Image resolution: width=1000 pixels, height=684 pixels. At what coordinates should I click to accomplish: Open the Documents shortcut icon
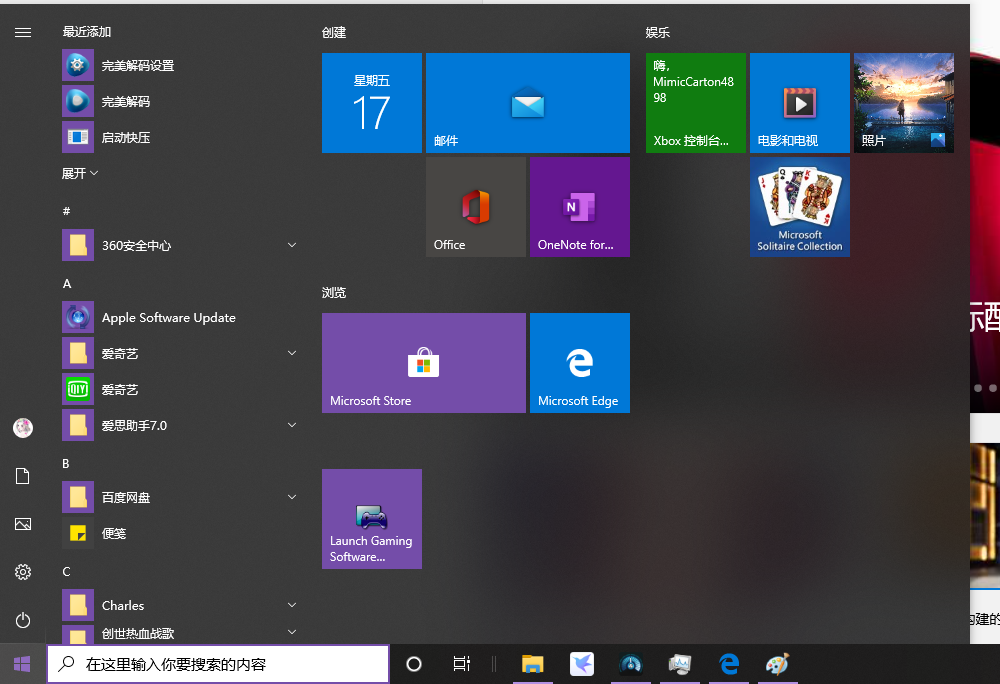point(23,476)
